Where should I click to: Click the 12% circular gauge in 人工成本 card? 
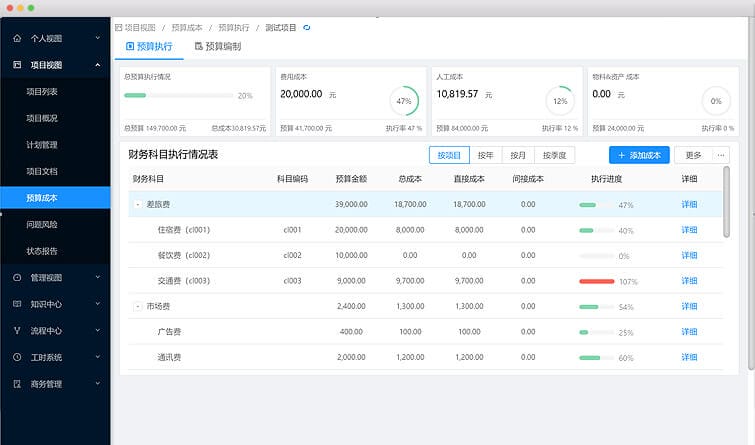click(x=560, y=101)
